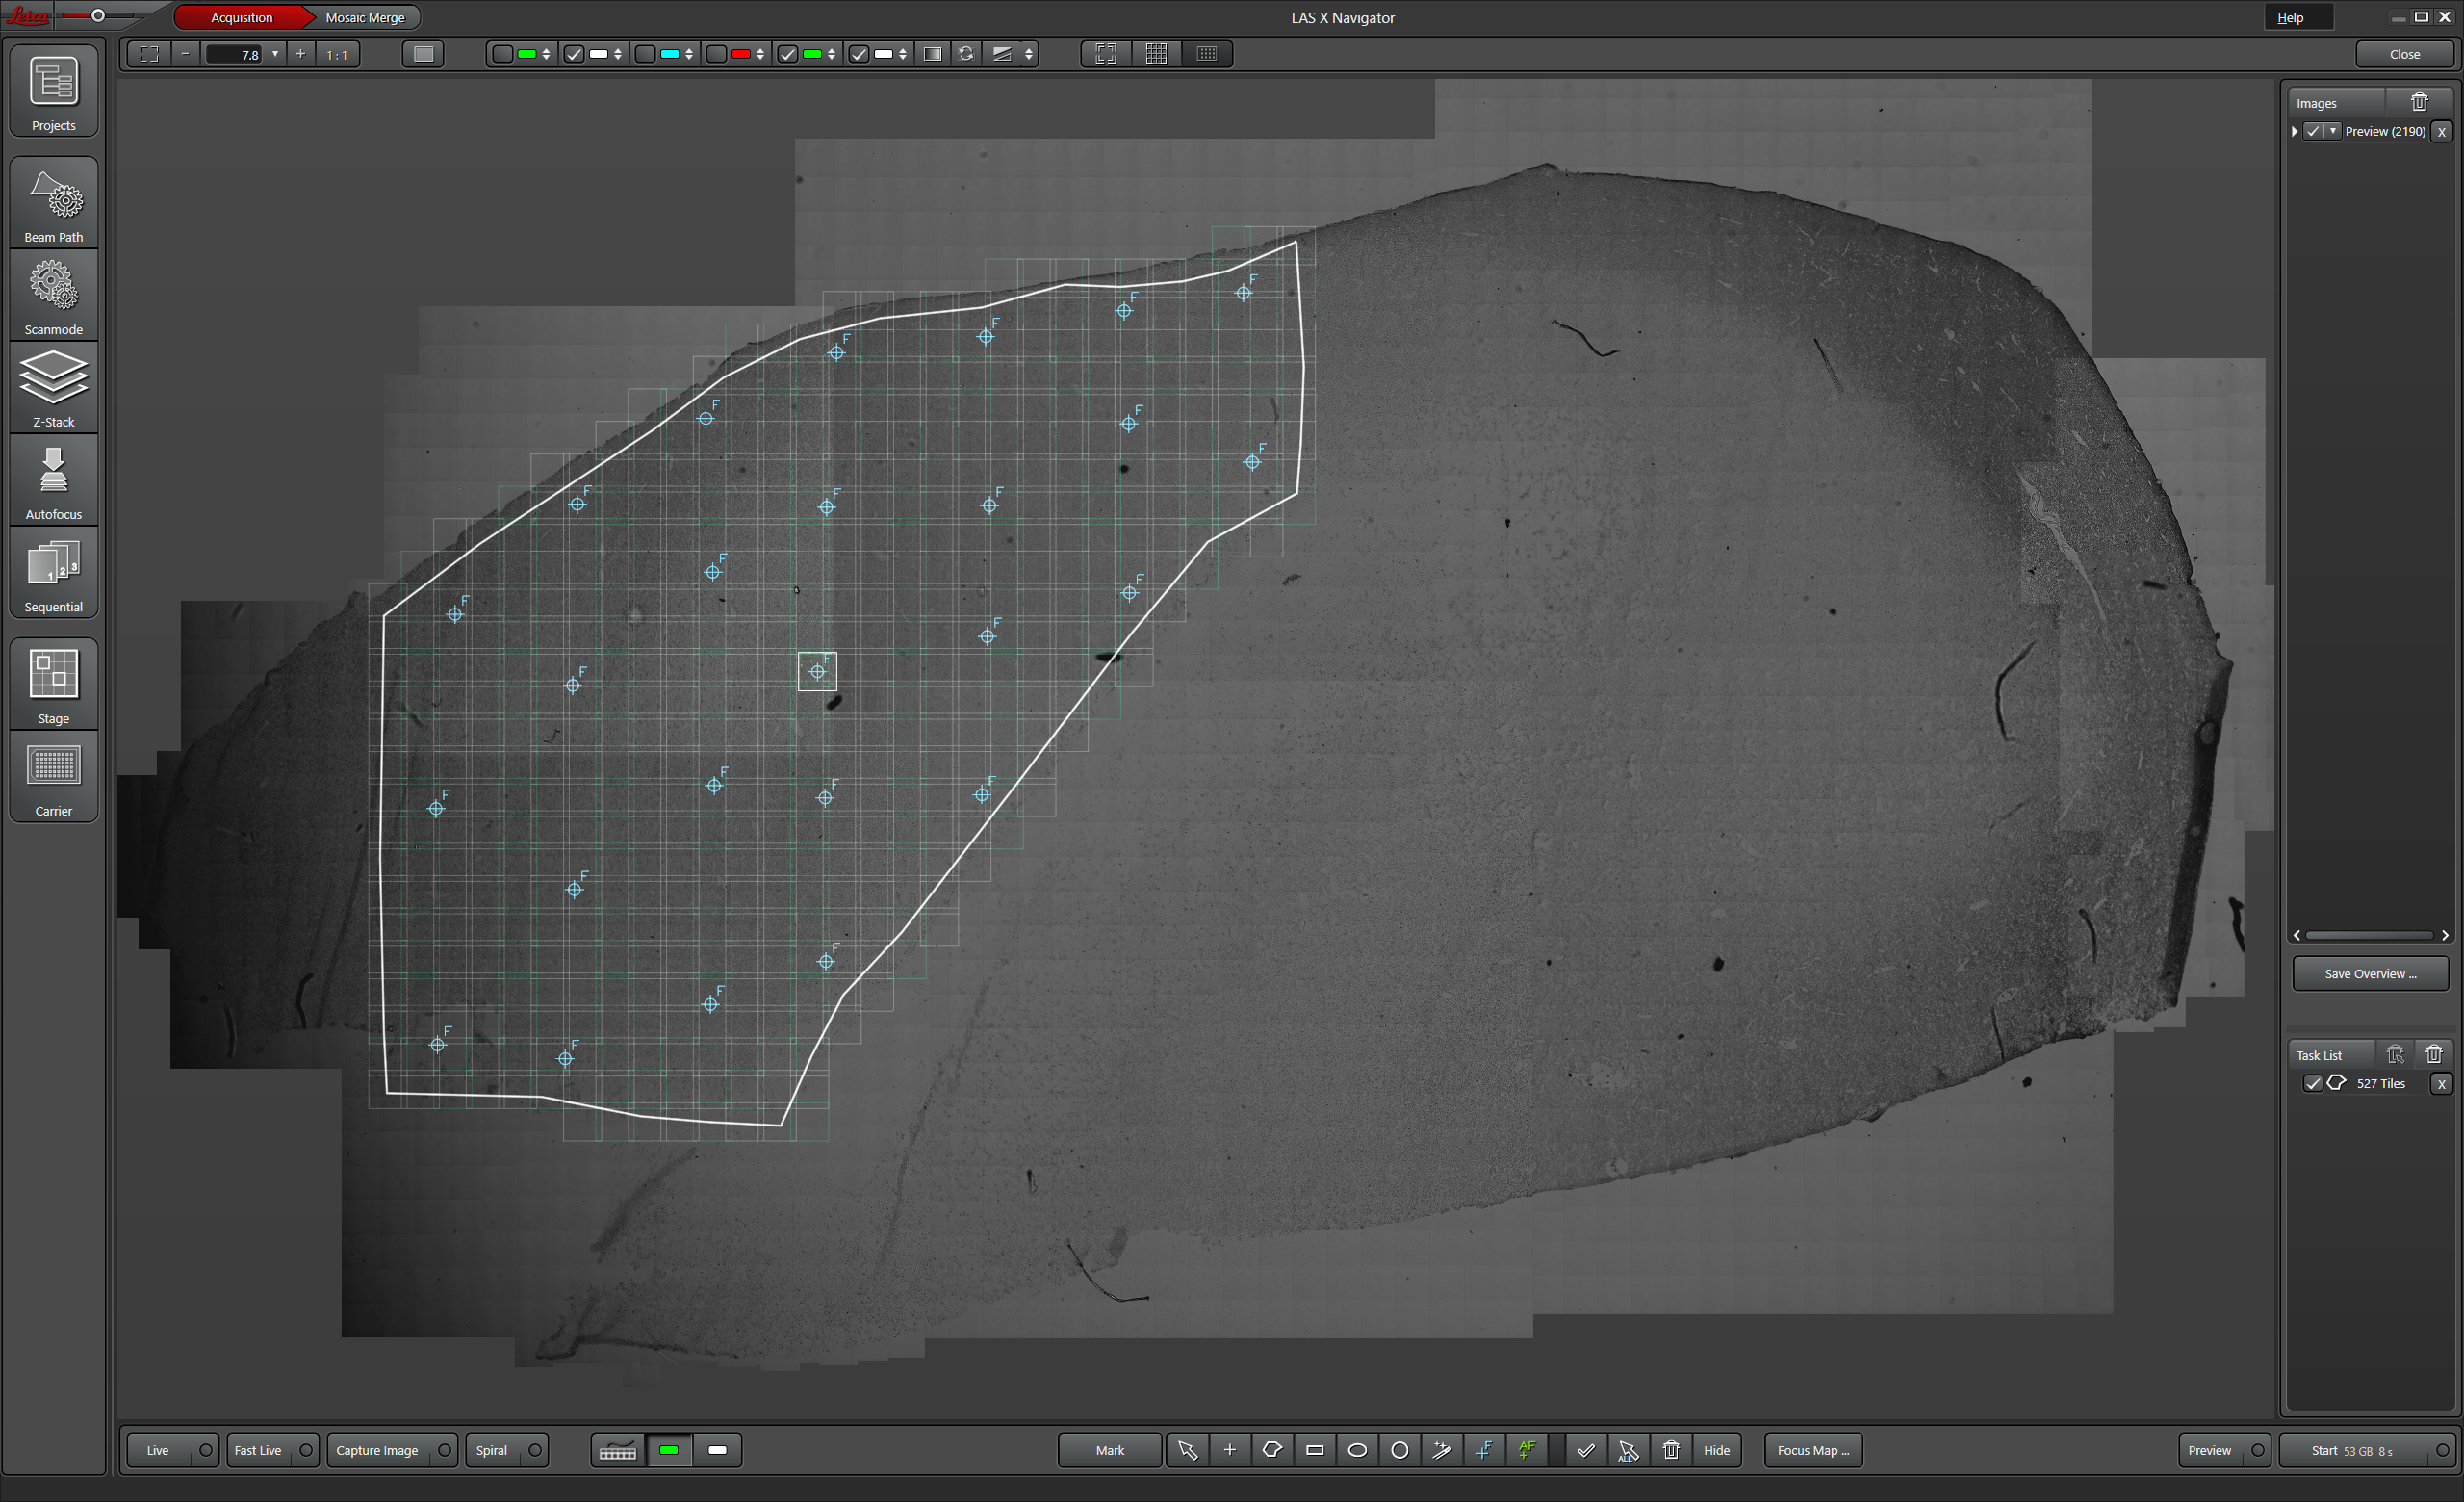The image size is (2464, 1502).
Task: Open the Preview visibility dropdown arrow
Action: pos(2333,131)
